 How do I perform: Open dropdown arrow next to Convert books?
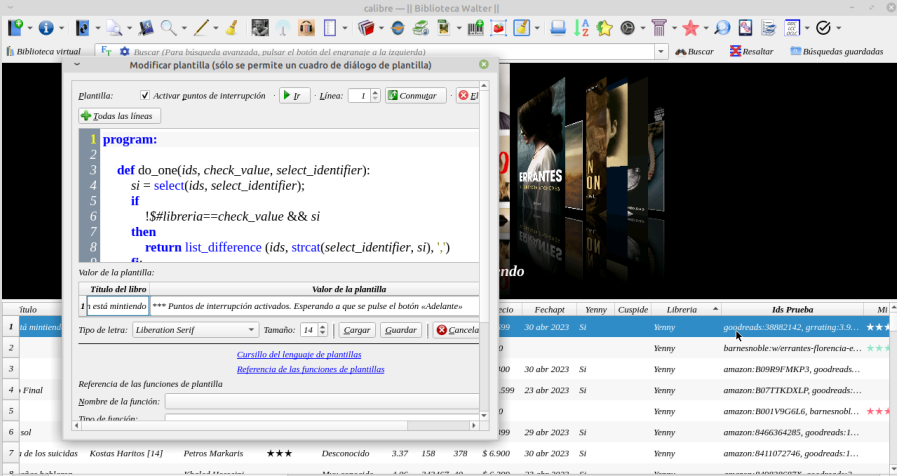point(97,27)
